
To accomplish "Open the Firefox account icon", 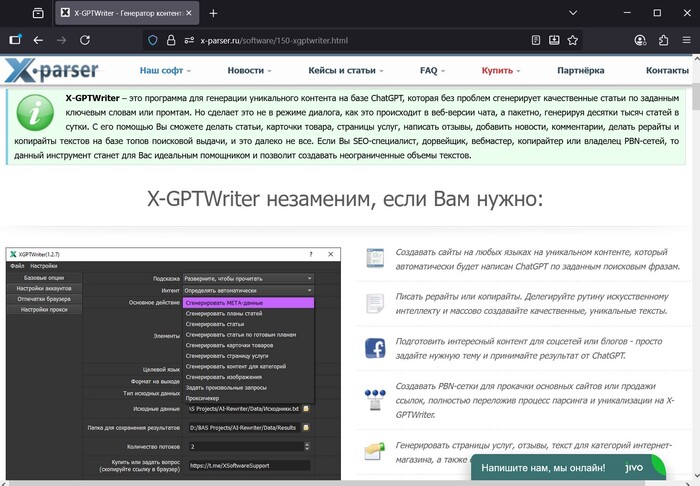I will coord(640,40).
